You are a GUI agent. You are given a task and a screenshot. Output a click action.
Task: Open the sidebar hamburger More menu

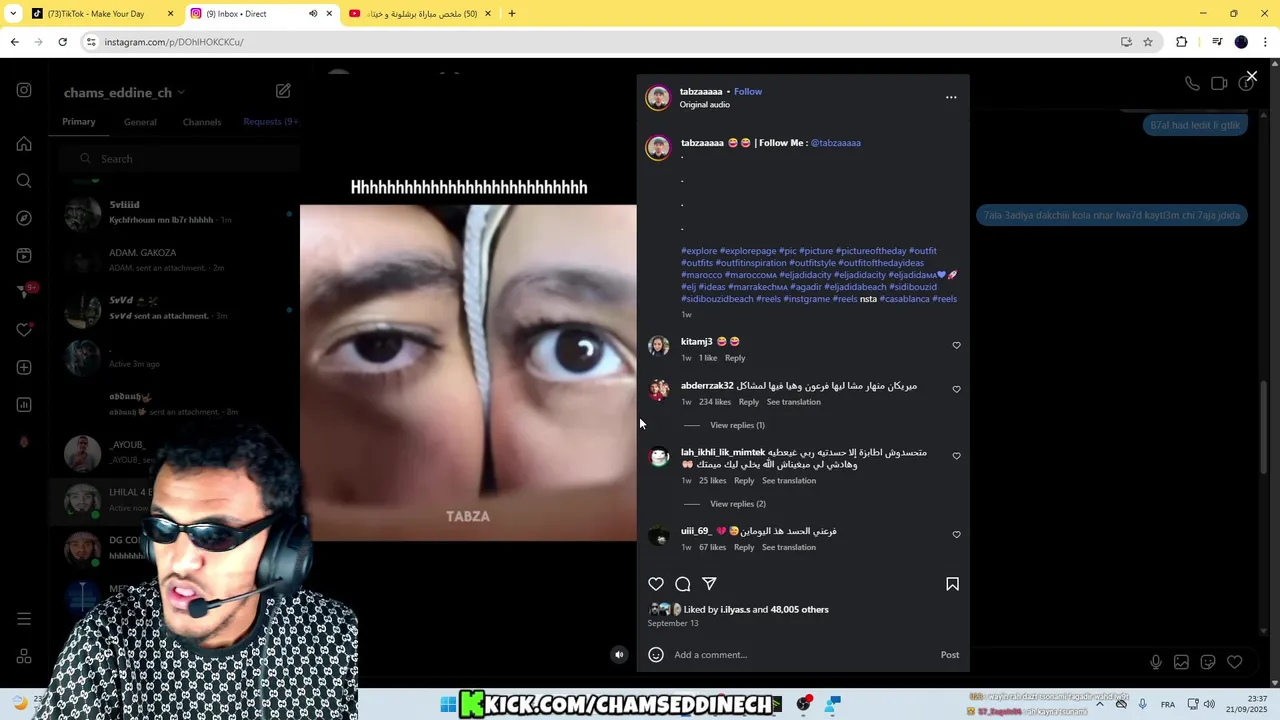24,619
